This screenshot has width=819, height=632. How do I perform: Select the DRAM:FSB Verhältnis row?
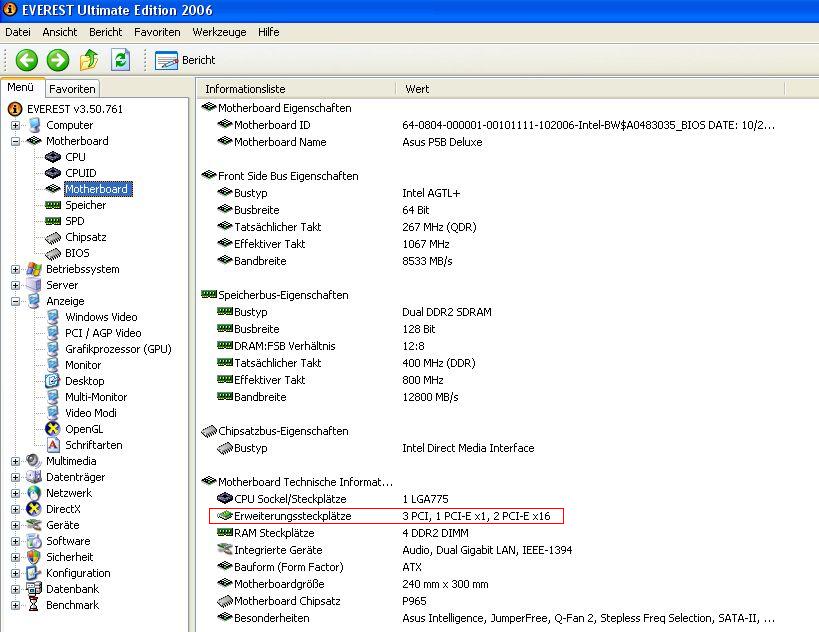[x=320, y=346]
